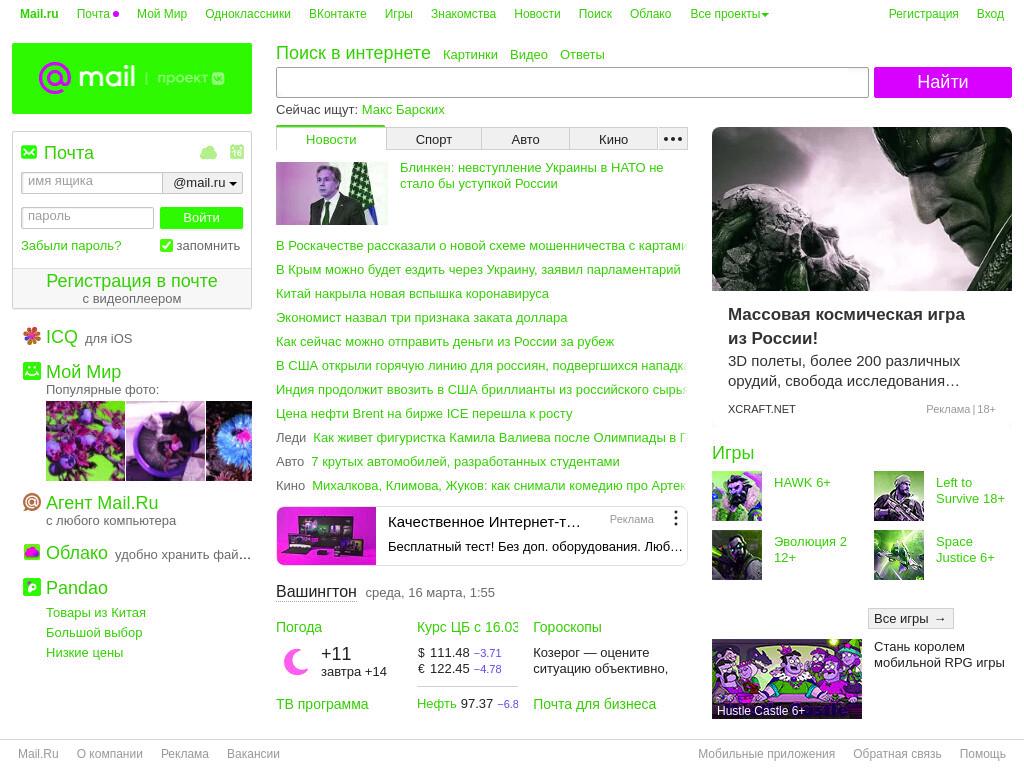The width and height of the screenshot is (1024, 768).
Task: Click the Мой Мир smiley icon
Action: point(31,371)
